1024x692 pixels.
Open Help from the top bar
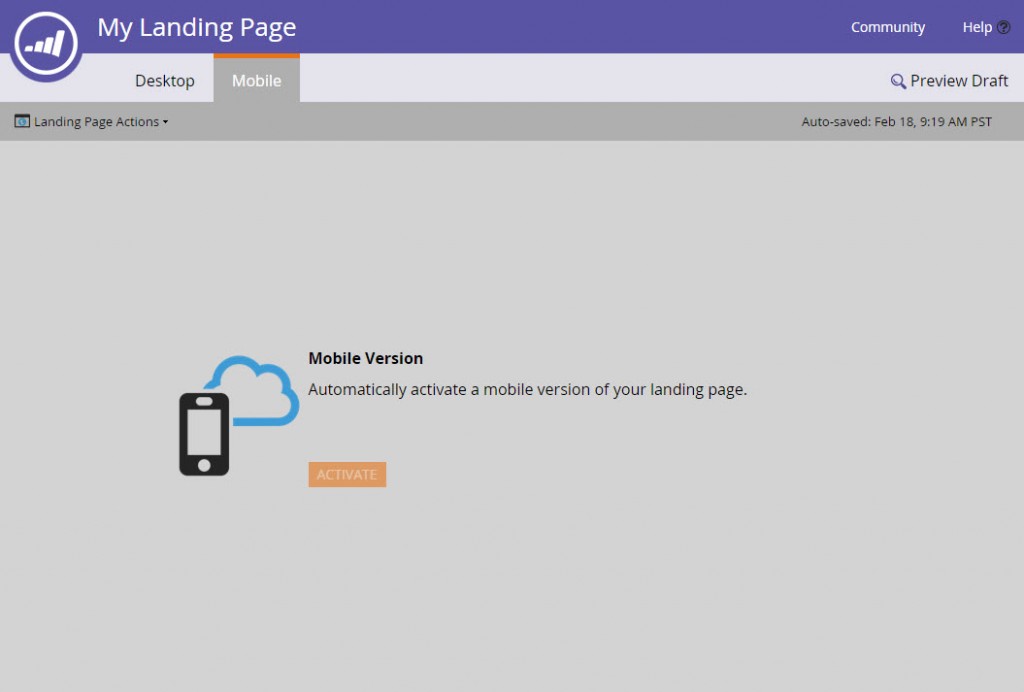[976, 27]
